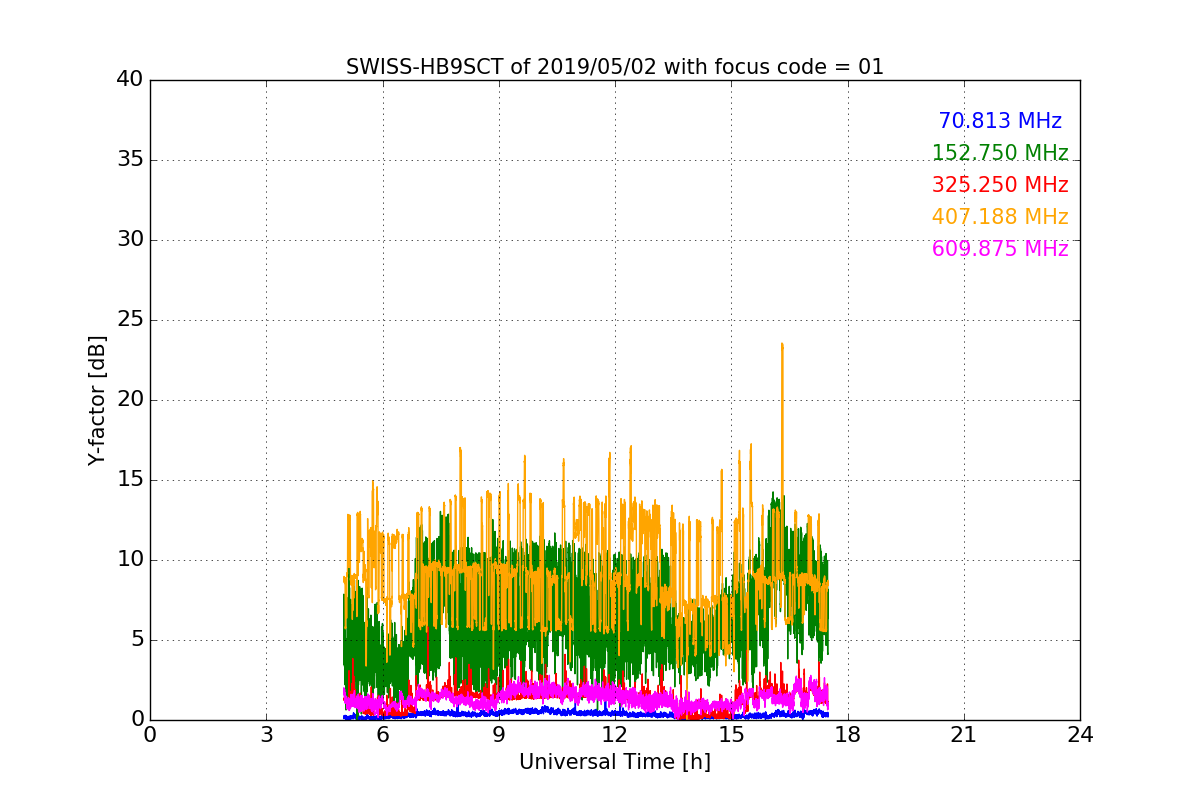The width and height of the screenshot is (1200, 800).
Task: Click x-axis tick label 18
Action: [848, 734]
